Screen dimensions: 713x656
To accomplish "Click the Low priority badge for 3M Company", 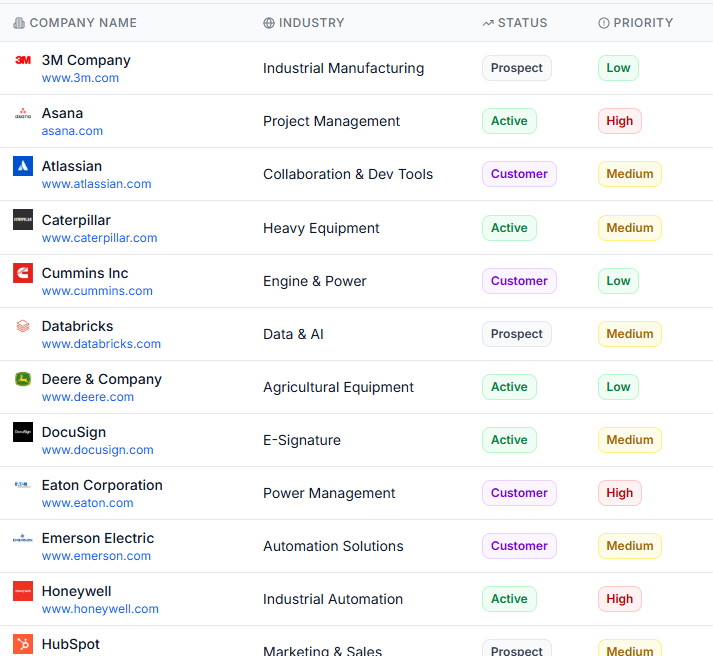I will click(618, 68).
